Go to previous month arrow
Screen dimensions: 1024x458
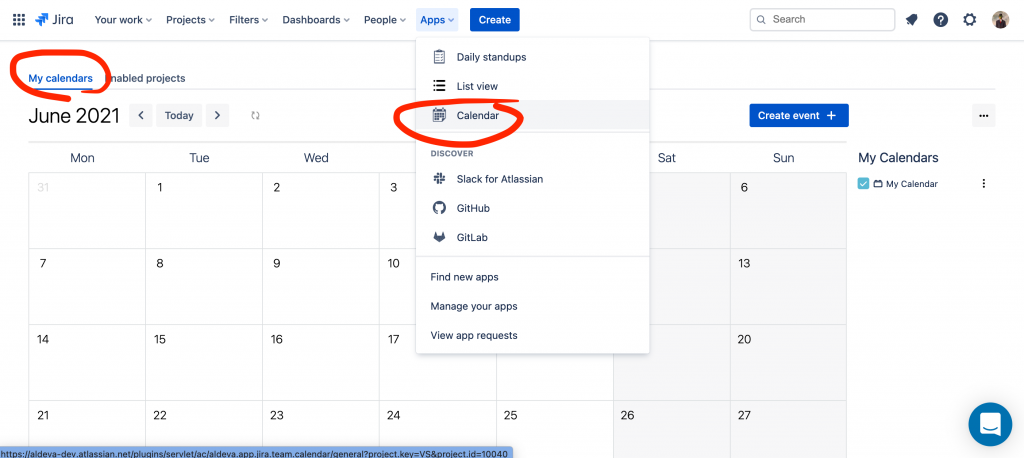(141, 116)
